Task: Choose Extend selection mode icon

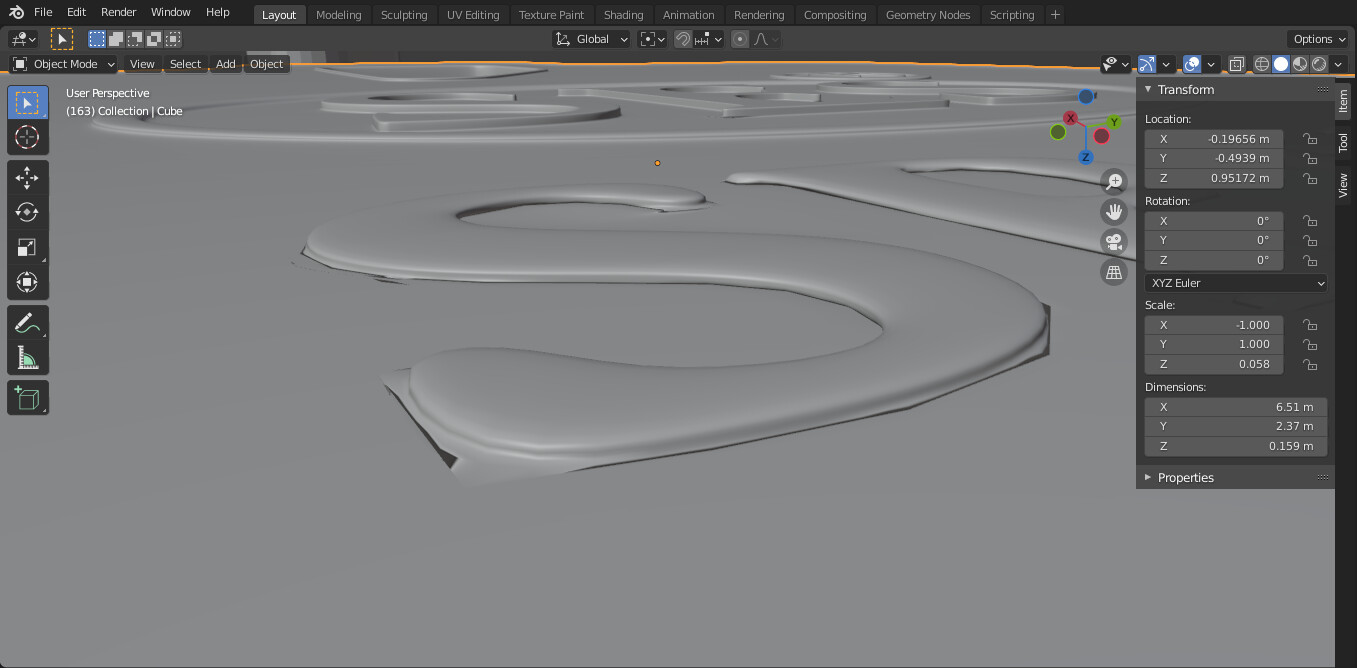Action: [x=116, y=39]
